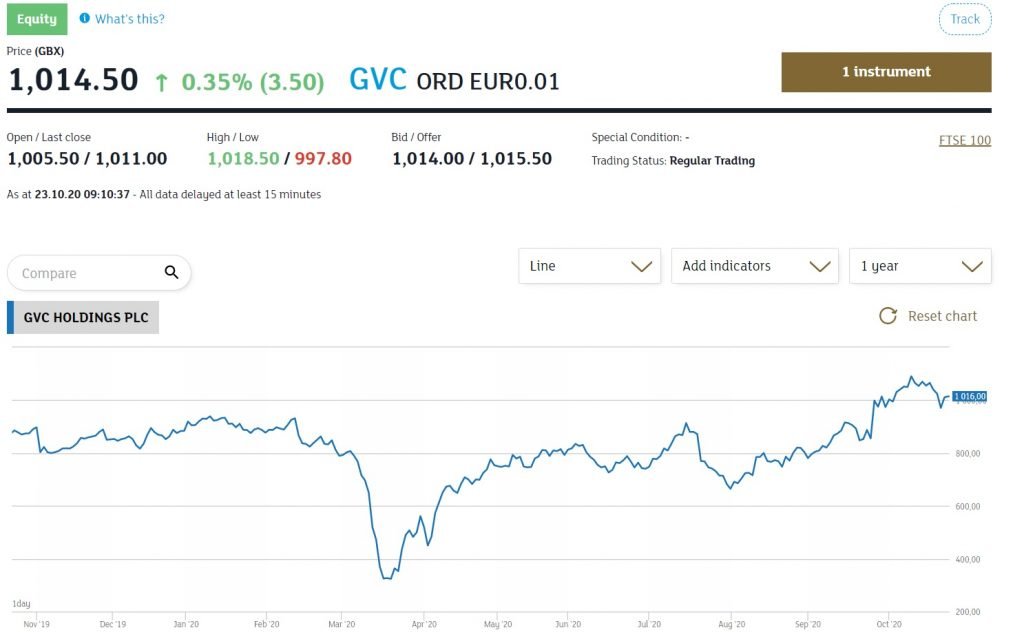The height and width of the screenshot is (641, 1024).
Task: Click the blue 1 016,00 price marker
Action: [x=970, y=397]
